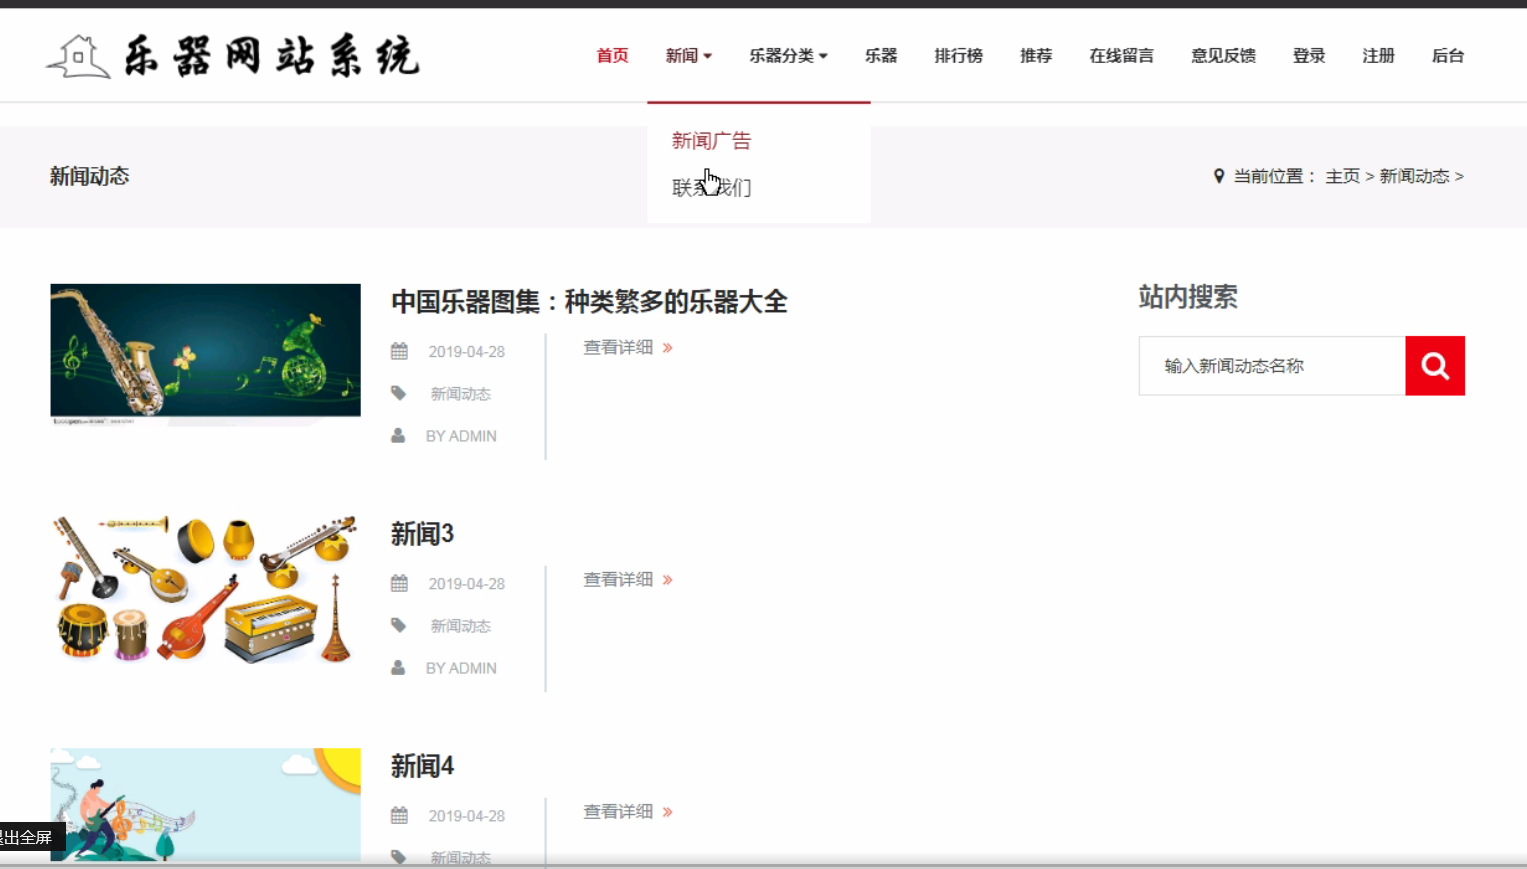Open the 注册 page
This screenshot has height=869, width=1527.
point(1378,56)
